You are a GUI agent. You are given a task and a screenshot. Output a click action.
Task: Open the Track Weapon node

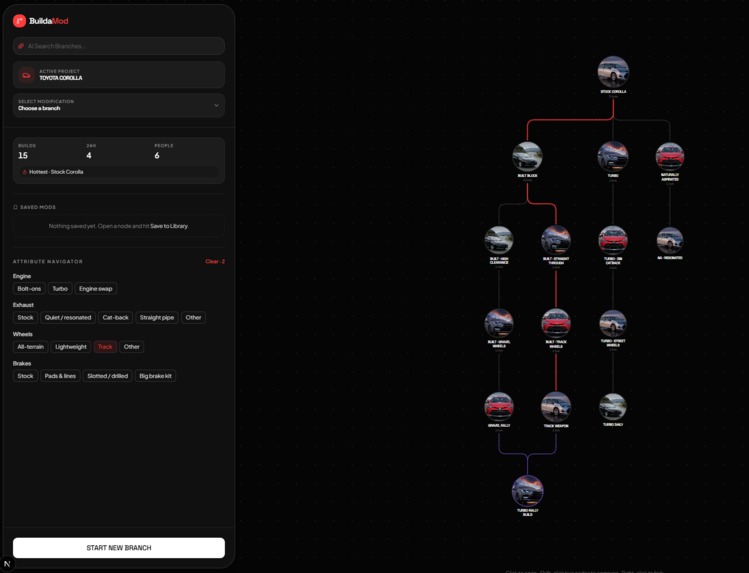pos(556,407)
